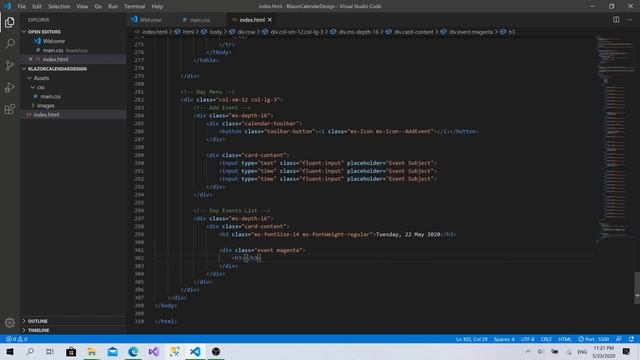
Task: Open the Selection menu
Action: [x=59, y=7]
